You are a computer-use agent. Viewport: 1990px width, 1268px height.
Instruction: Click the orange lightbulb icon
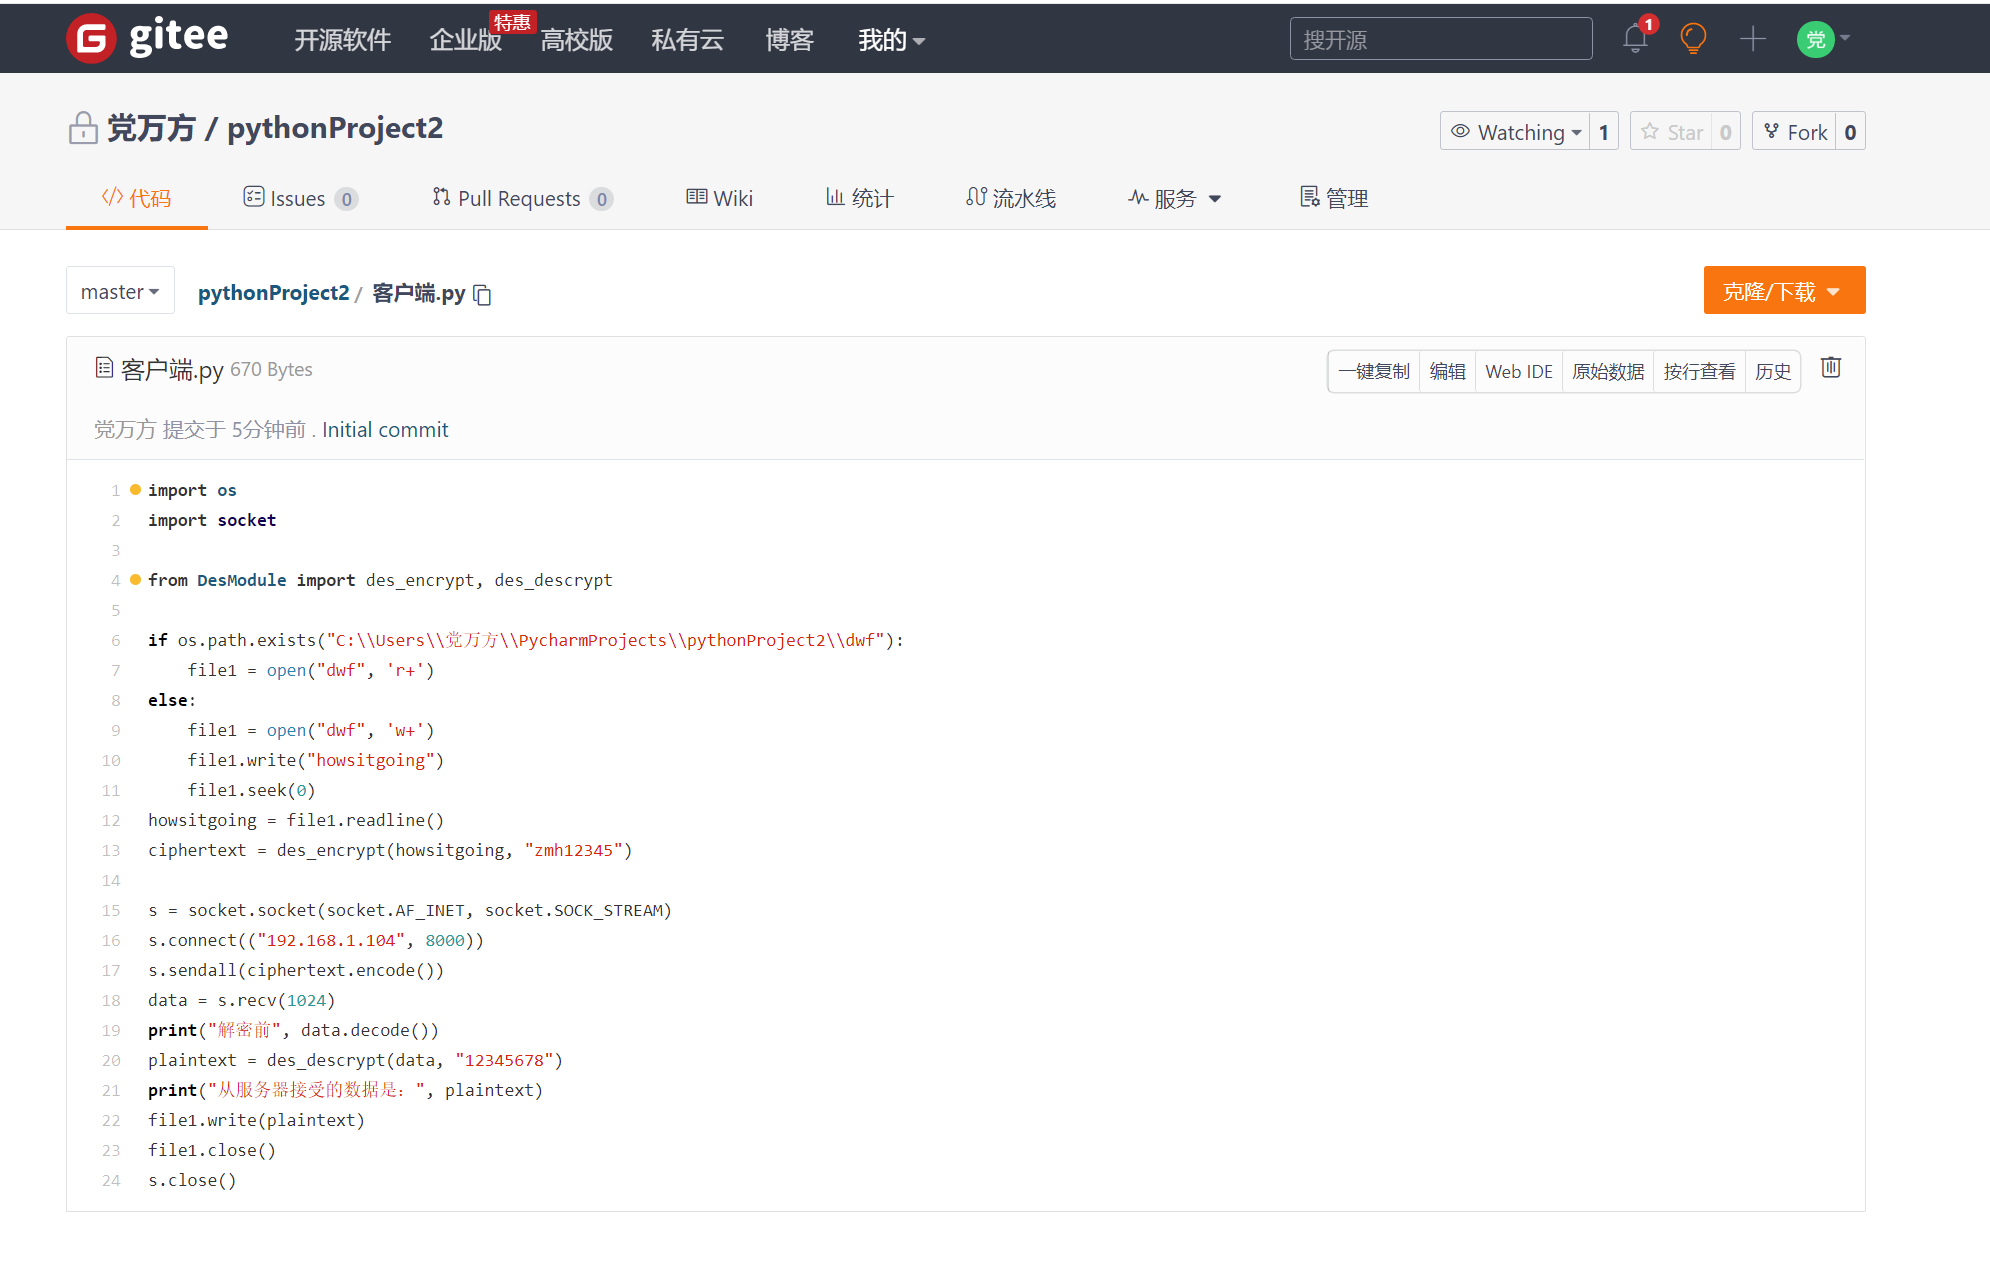pos(1693,39)
